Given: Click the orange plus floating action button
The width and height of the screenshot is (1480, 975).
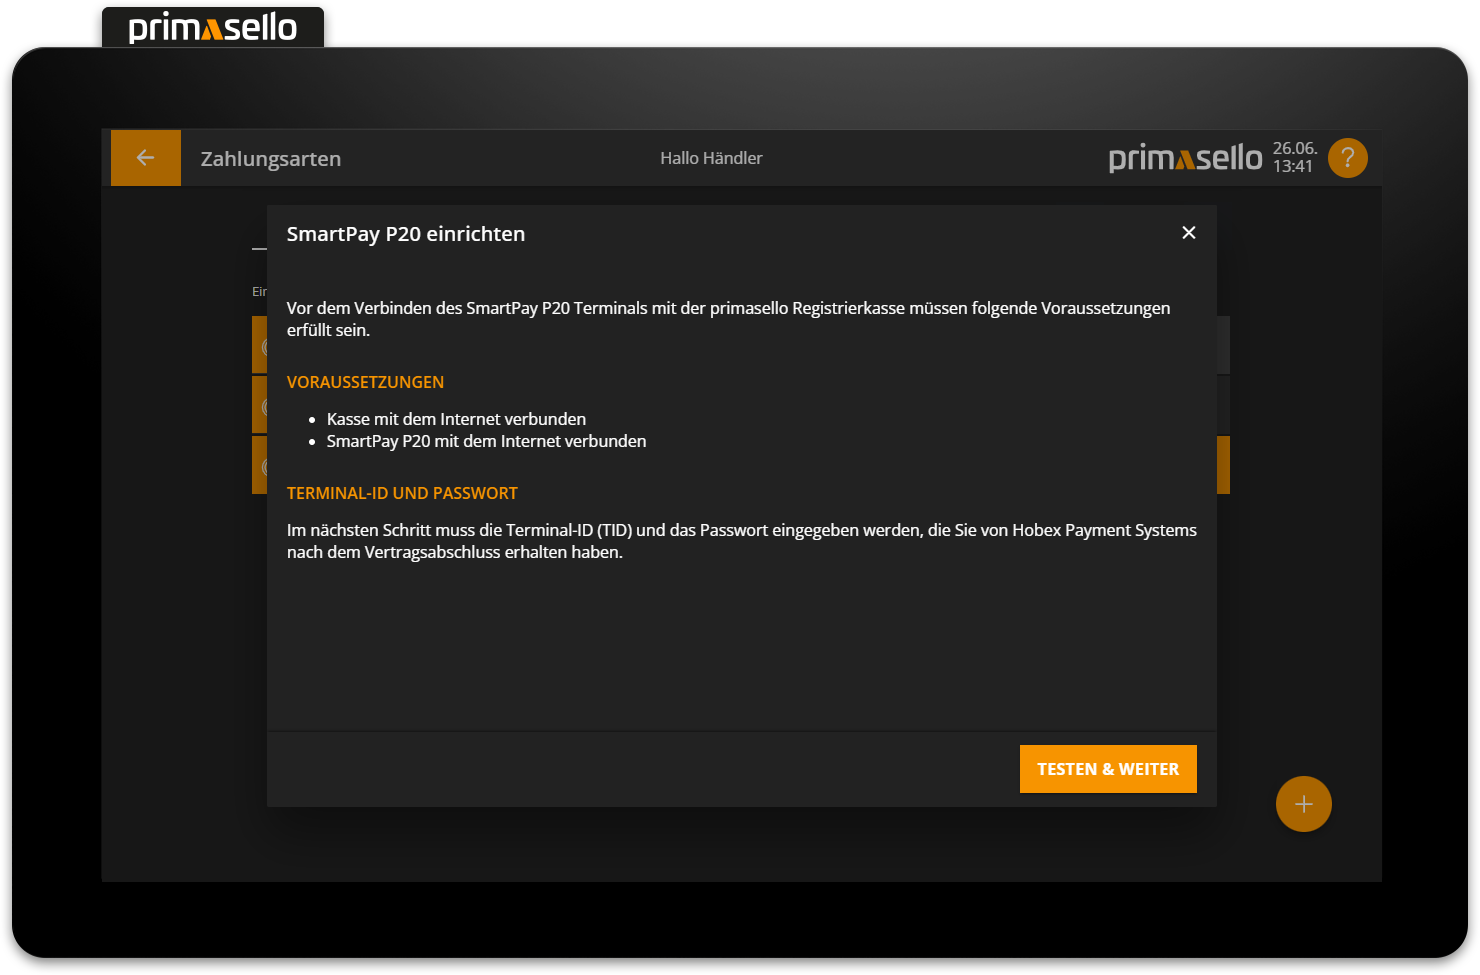Looking at the screenshot, I should 1303,803.
